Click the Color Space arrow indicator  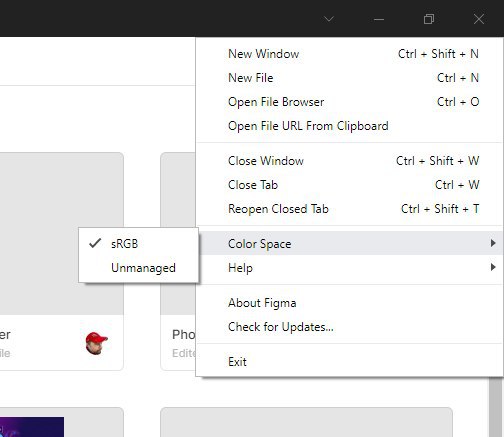click(493, 243)
